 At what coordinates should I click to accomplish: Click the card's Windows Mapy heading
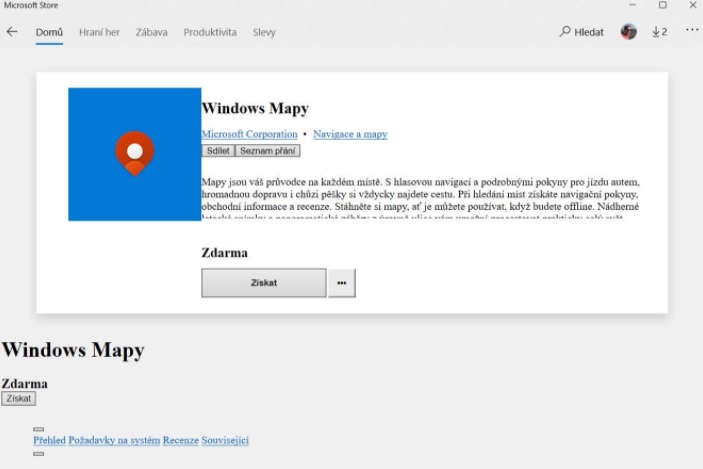(255, 109)
